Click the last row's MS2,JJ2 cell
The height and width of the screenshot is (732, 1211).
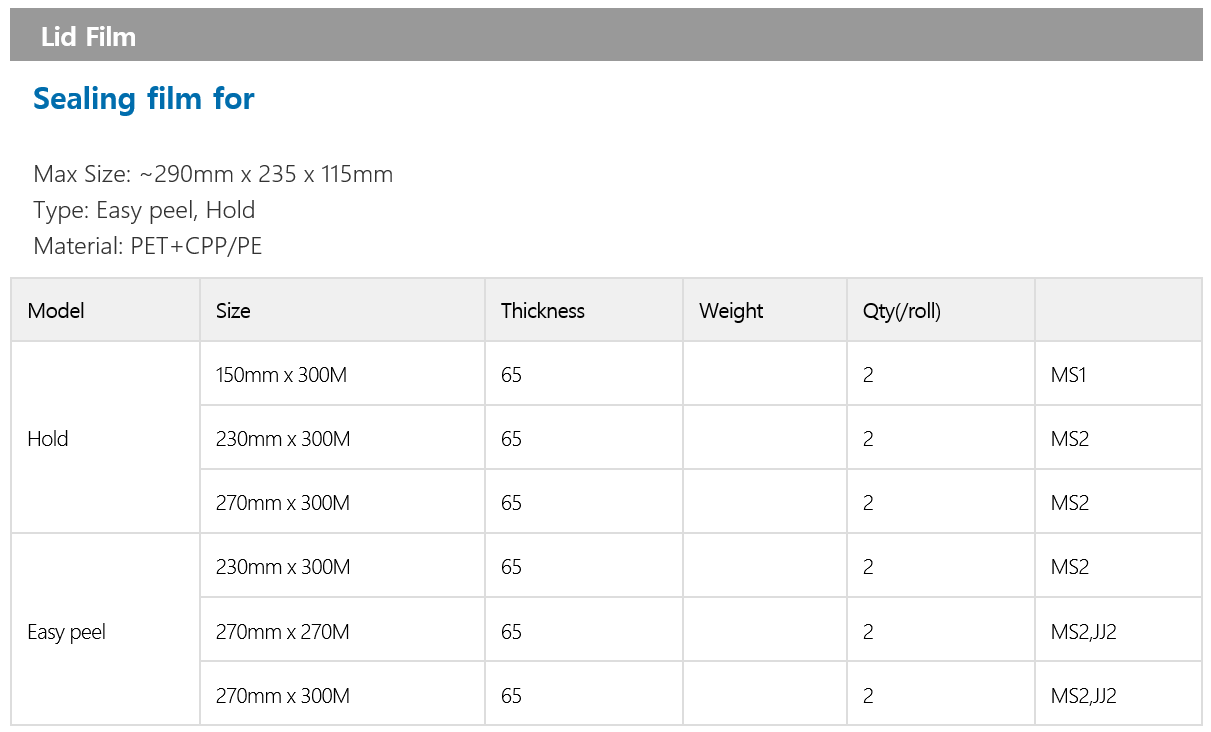(x=1118, y=695)
